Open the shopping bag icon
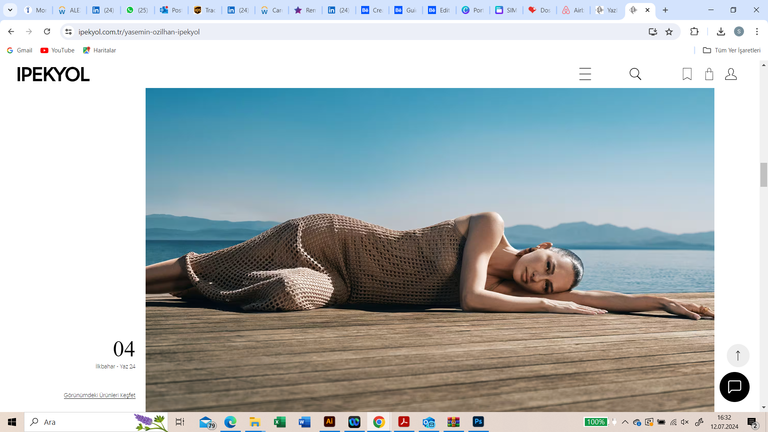Screen dimensions: 768x432 709,74
